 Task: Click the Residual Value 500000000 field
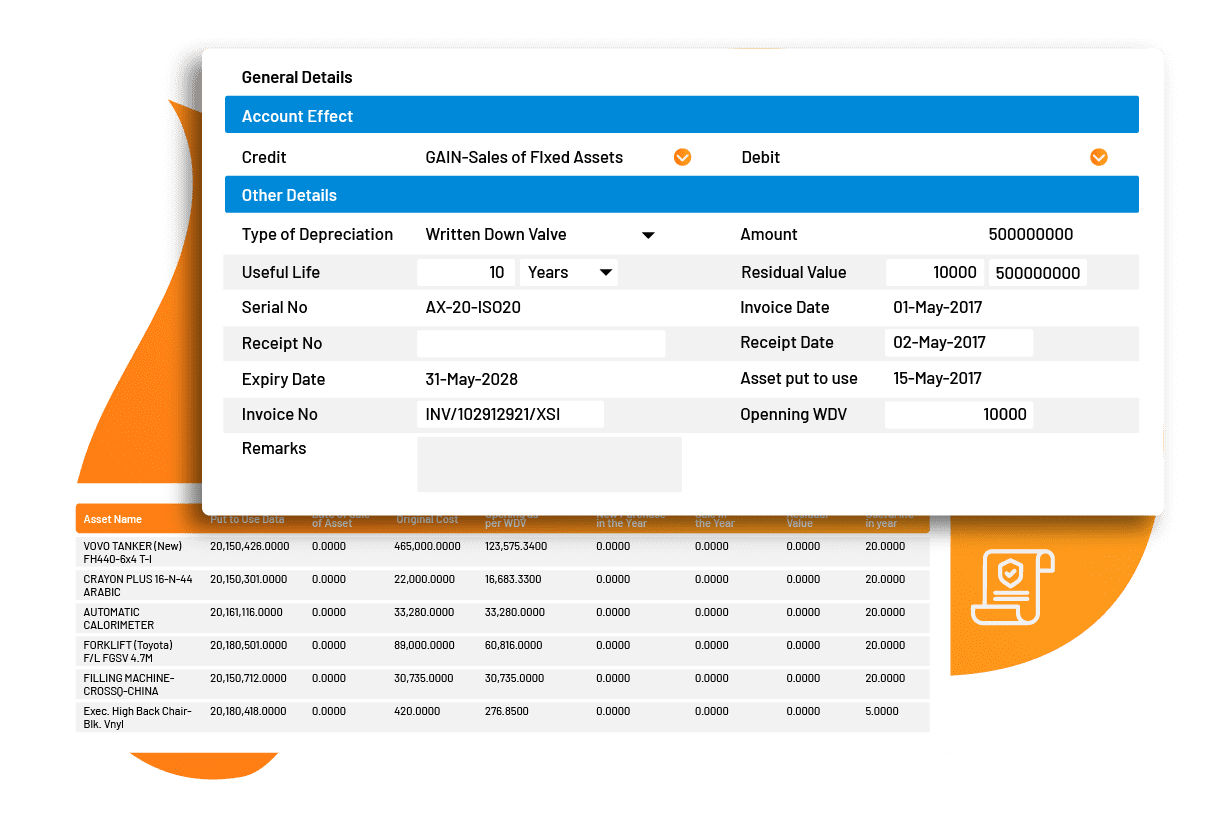tap(1037, 272)
